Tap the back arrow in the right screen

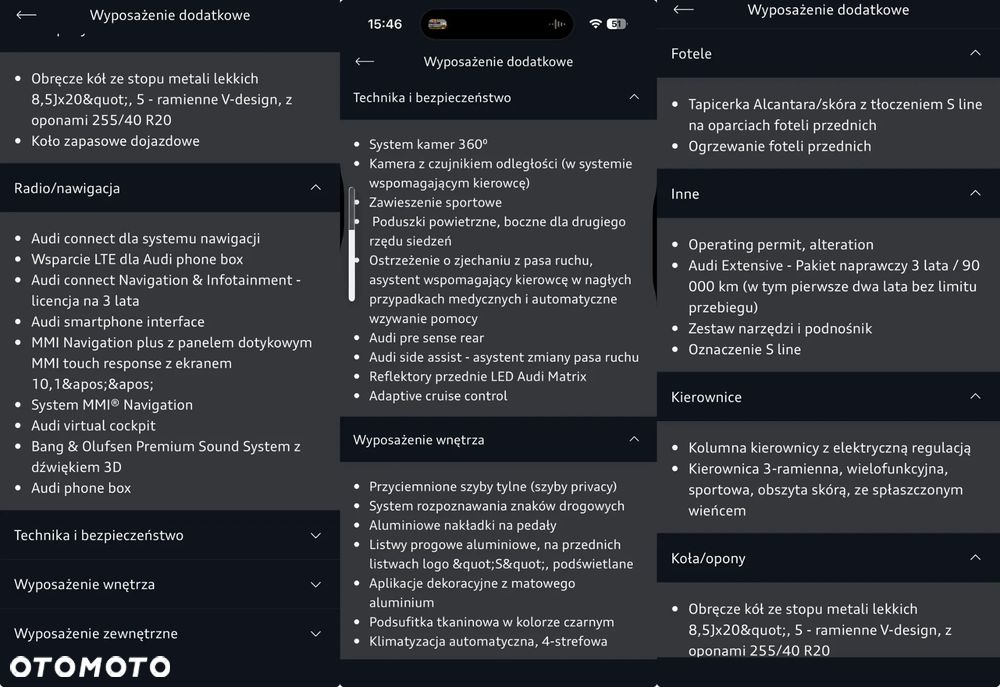tap(683, 10)
